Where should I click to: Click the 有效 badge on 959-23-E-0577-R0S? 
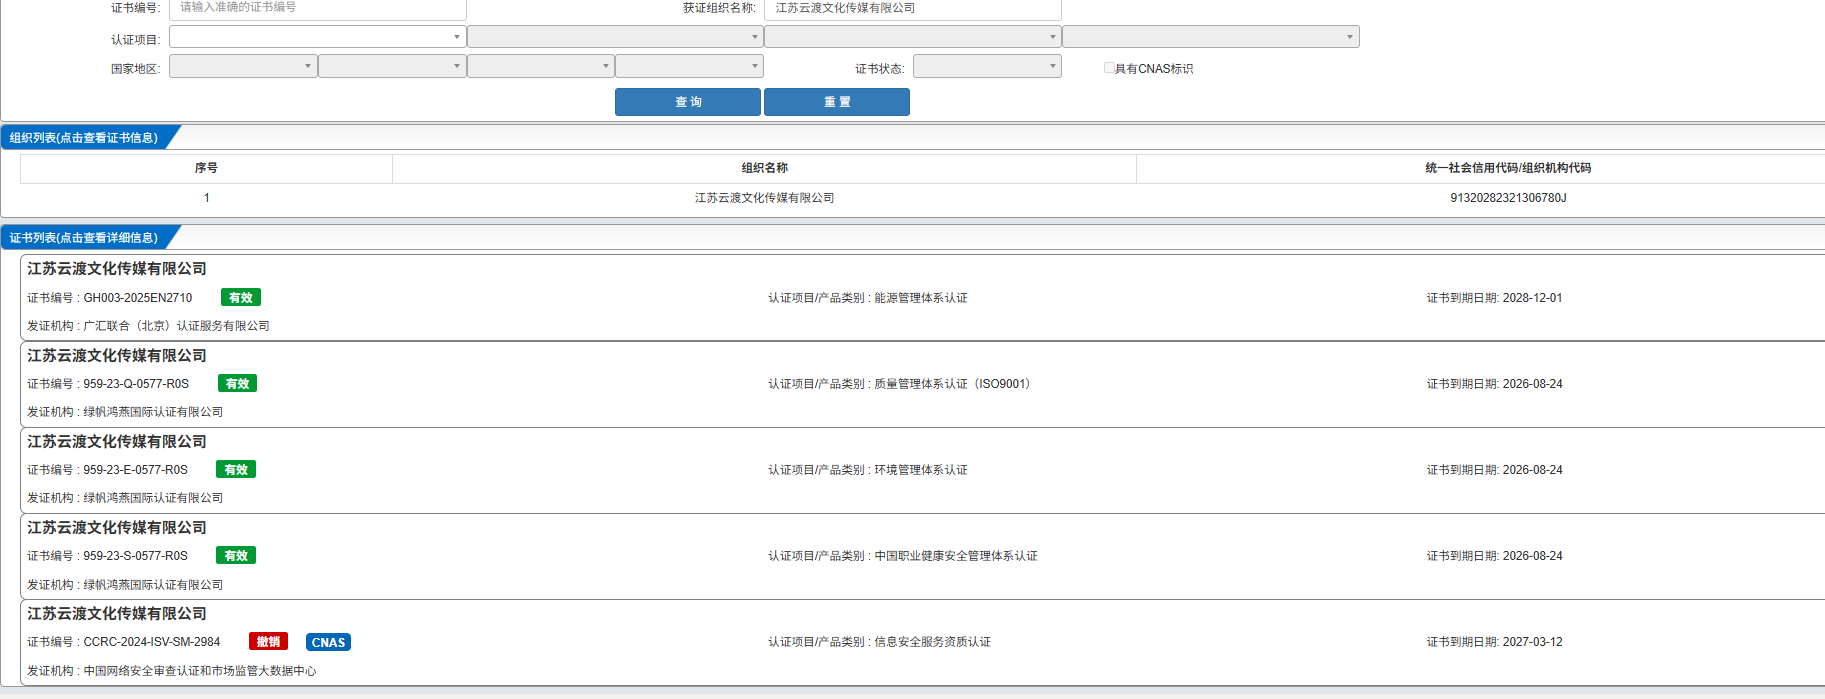(x=236, y=469)
